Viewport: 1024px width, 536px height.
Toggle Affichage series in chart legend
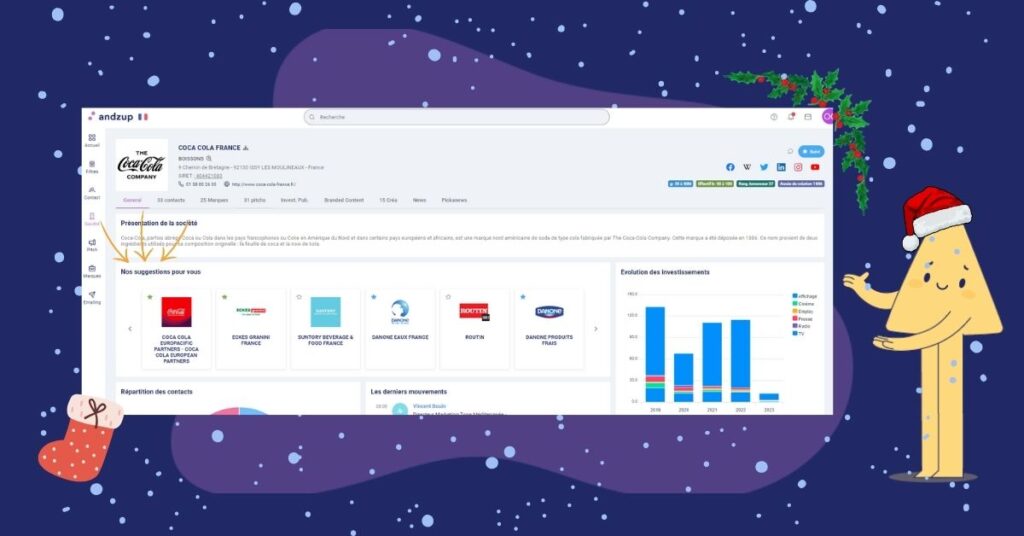[805, 296]
